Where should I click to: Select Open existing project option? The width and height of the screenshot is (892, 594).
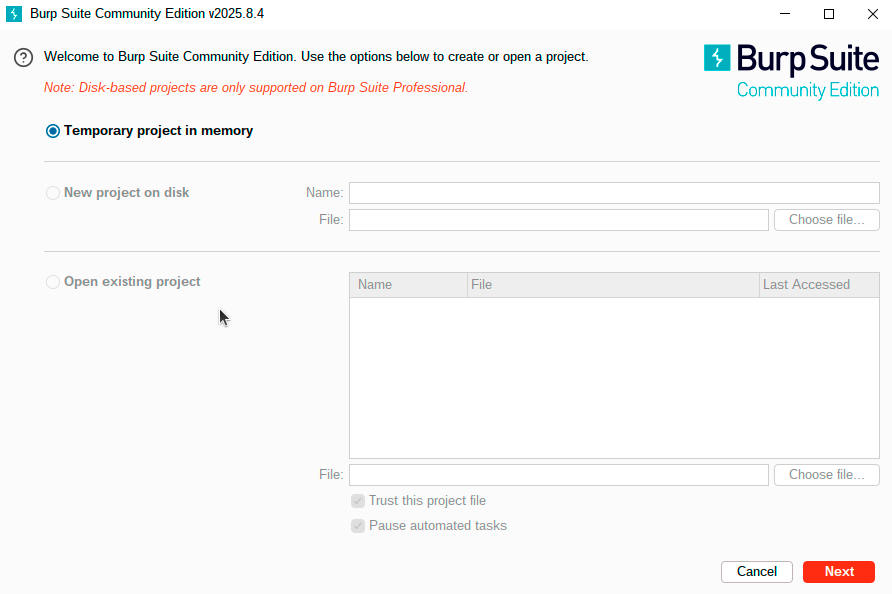pos(53,282)
